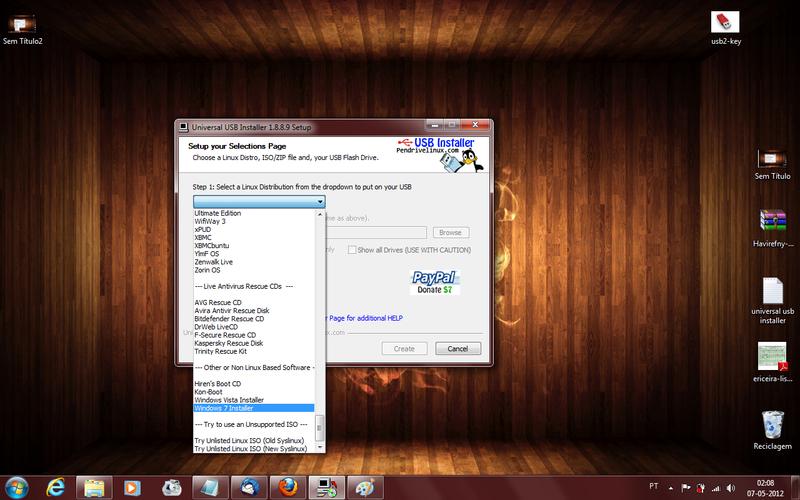
Task: Click the ISO file path field
Action: pos(376,232)
